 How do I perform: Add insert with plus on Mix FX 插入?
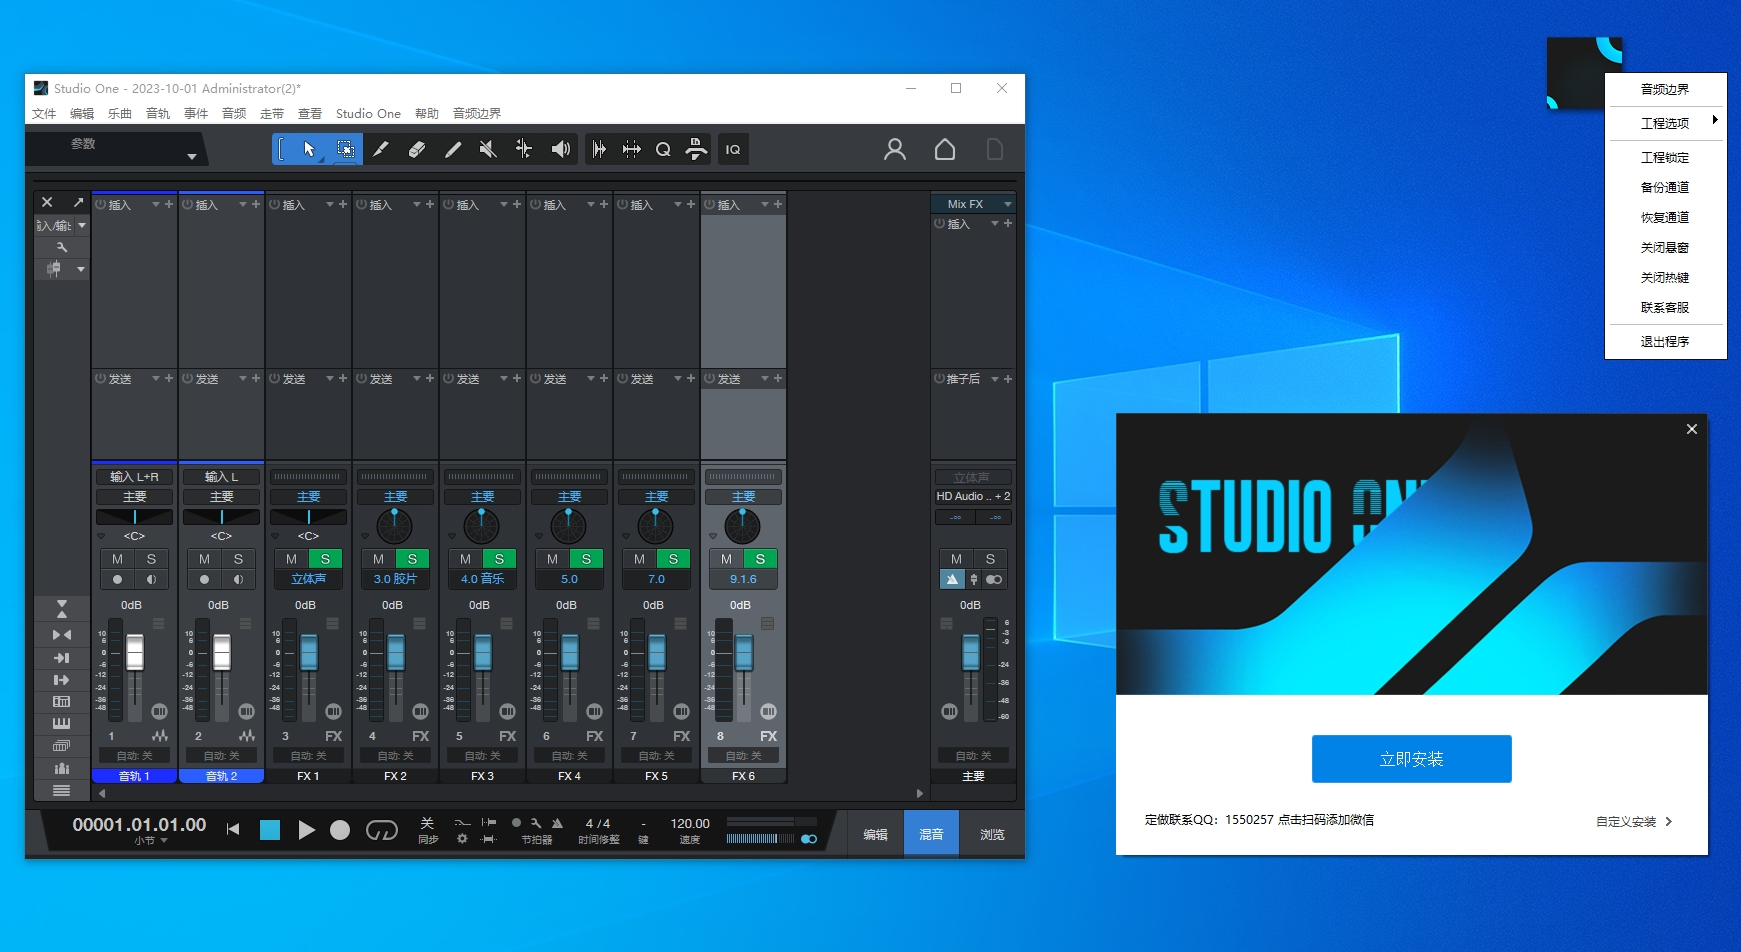[1008, 224]
